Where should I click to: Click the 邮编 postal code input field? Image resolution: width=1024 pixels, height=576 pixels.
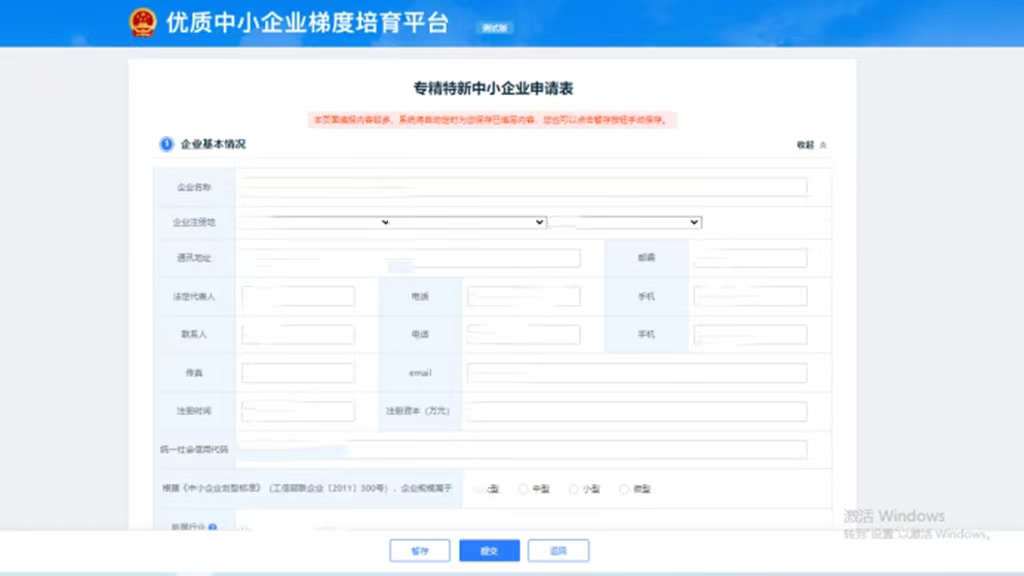pos(750,259)
